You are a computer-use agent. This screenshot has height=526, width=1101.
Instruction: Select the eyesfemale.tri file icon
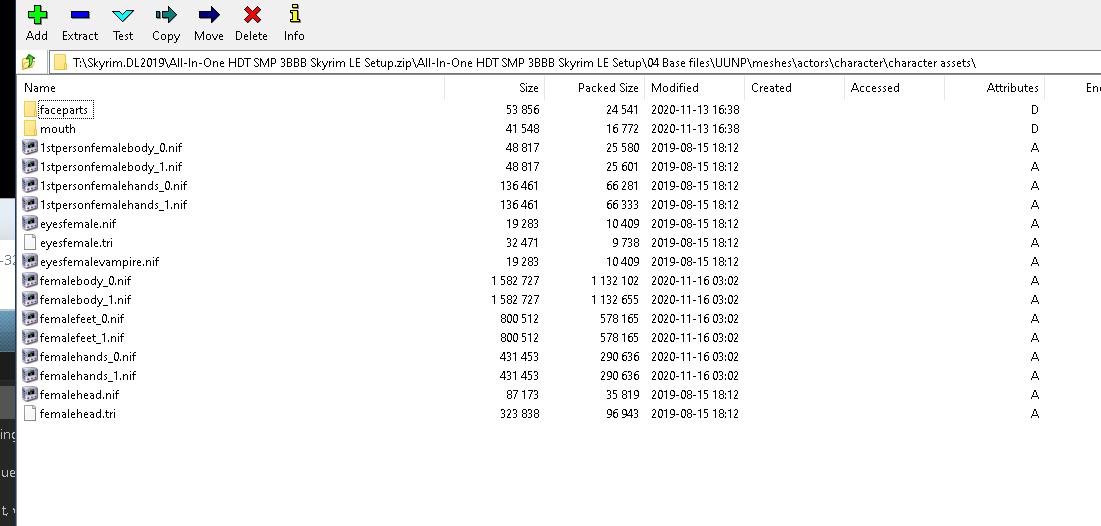click(x=29, y=242)
